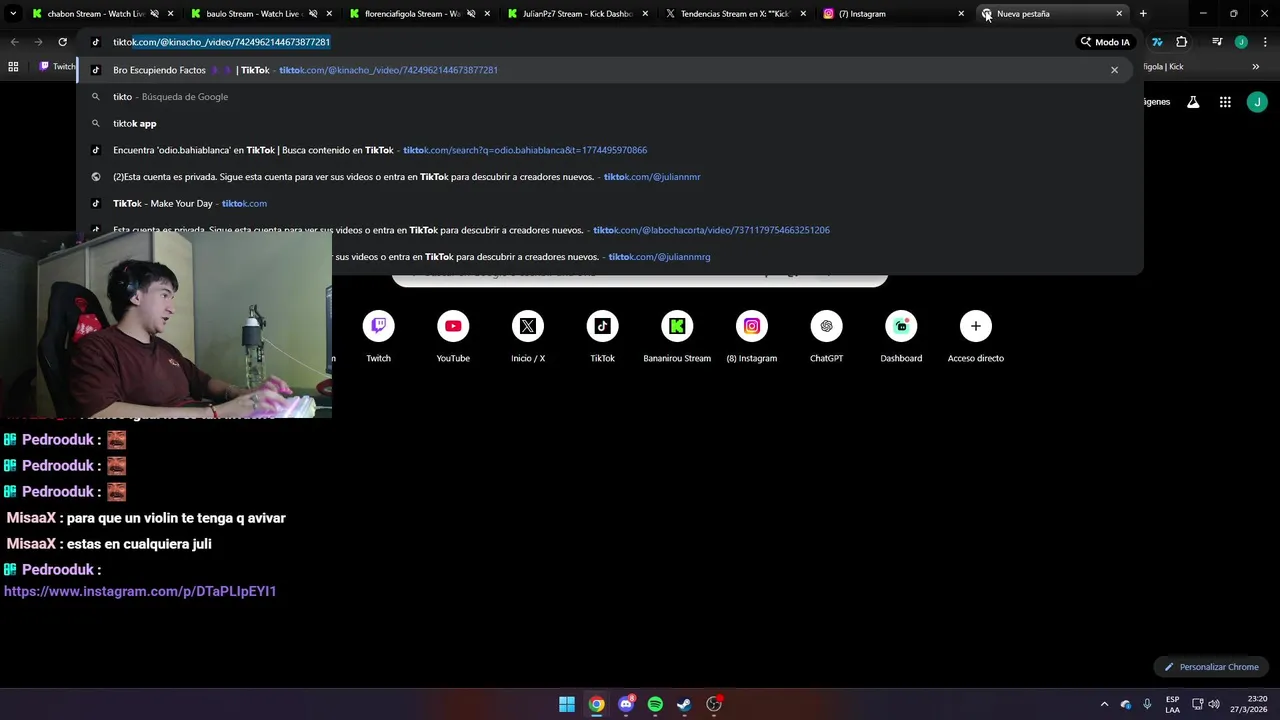Screen dimensions: 1280x720
Task: Close the (7) Instagram tab
Action: 961,14
